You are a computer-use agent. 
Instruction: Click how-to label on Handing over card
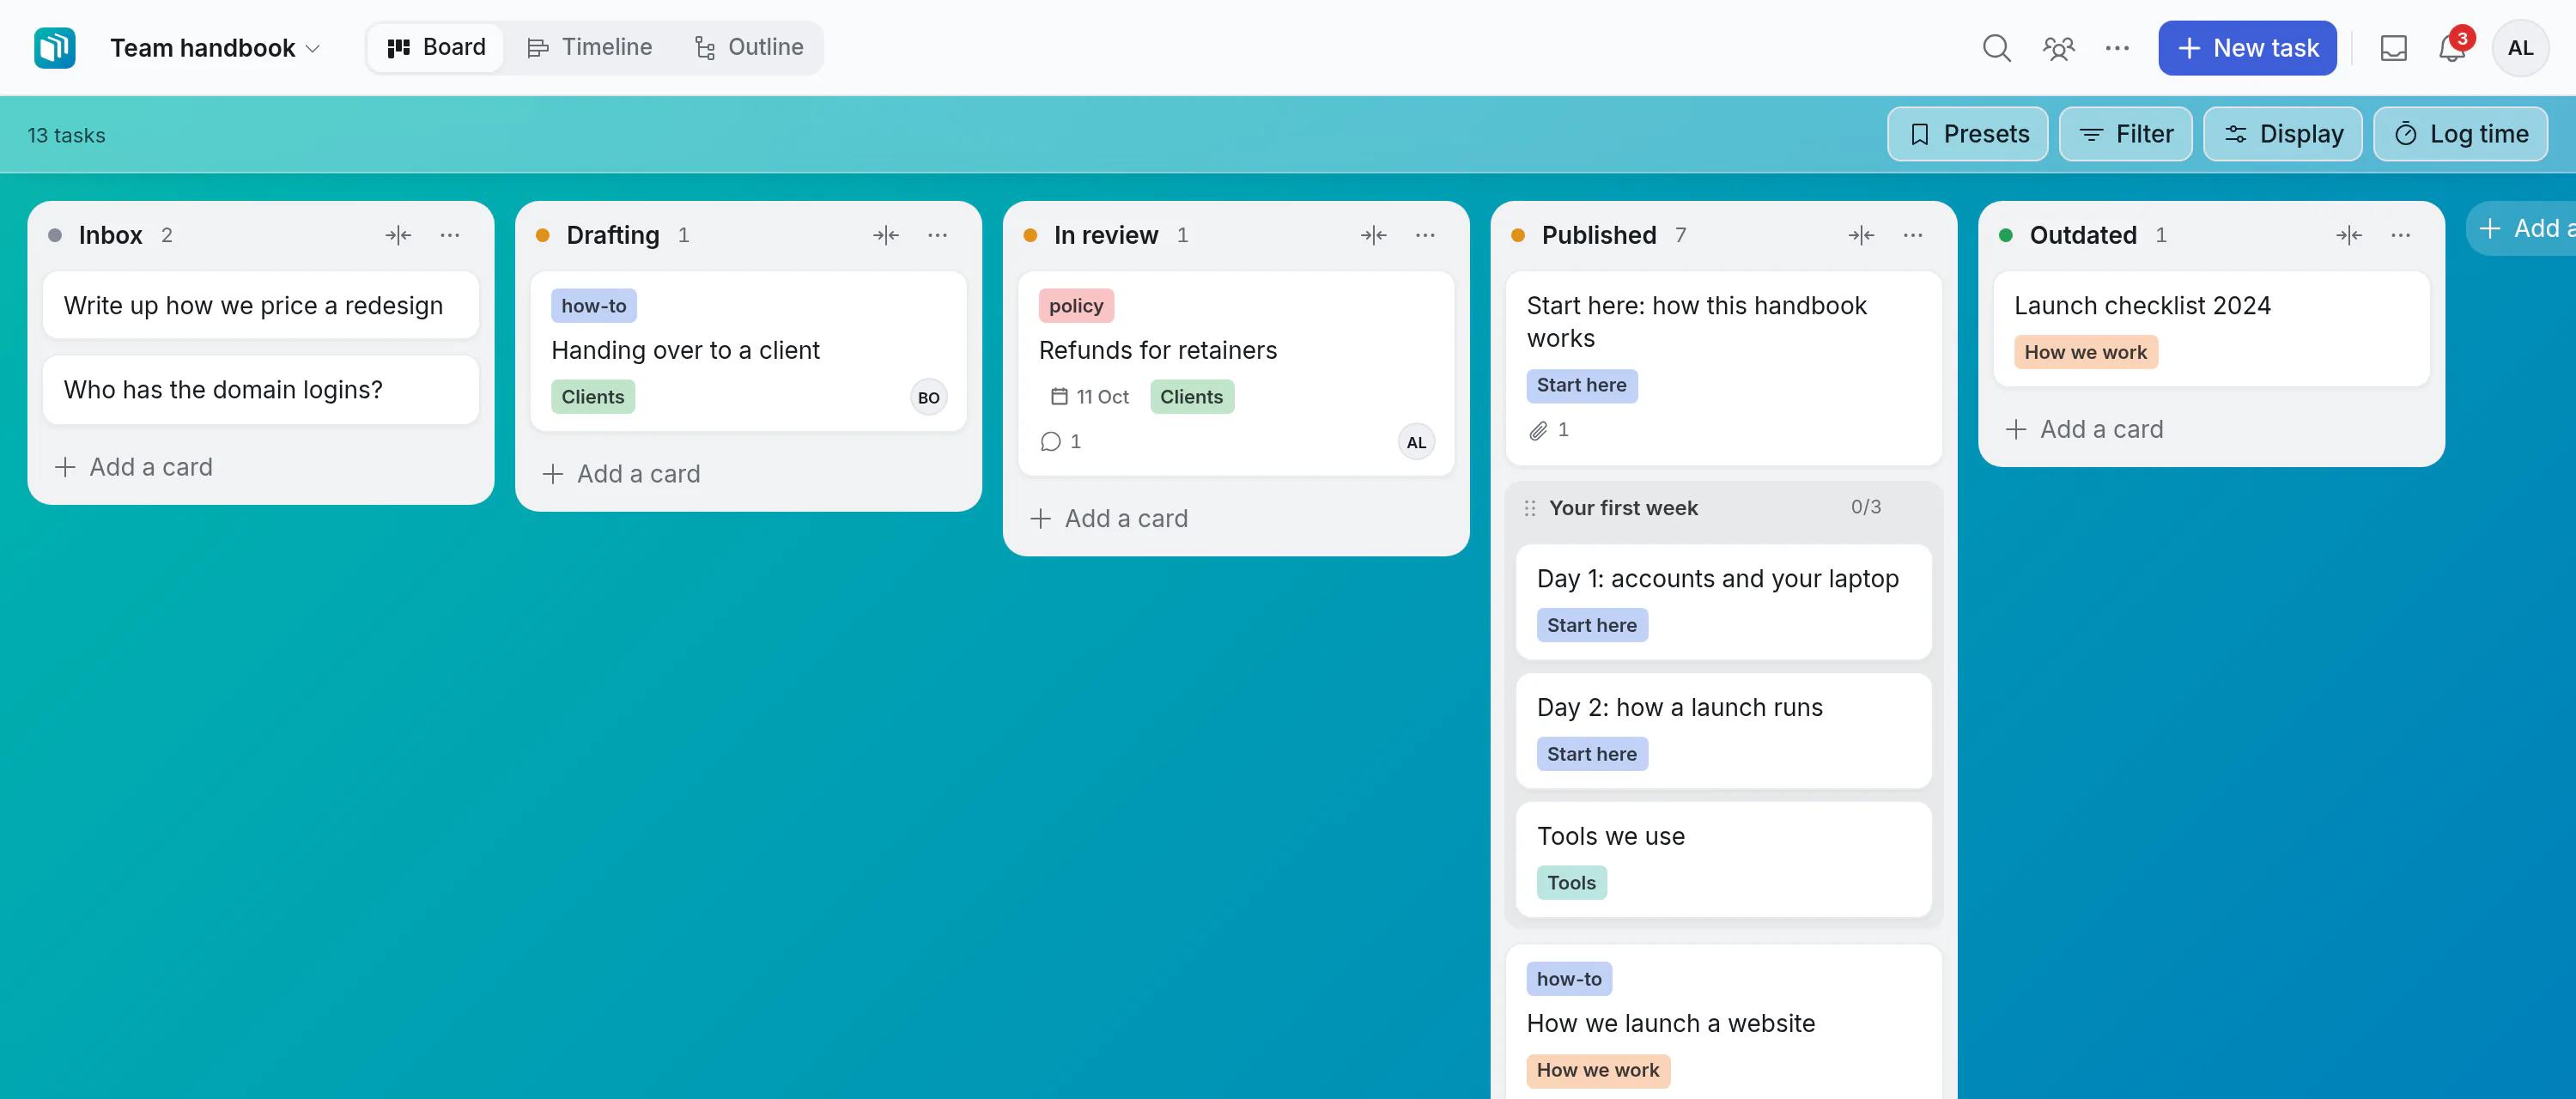(594, 306)
